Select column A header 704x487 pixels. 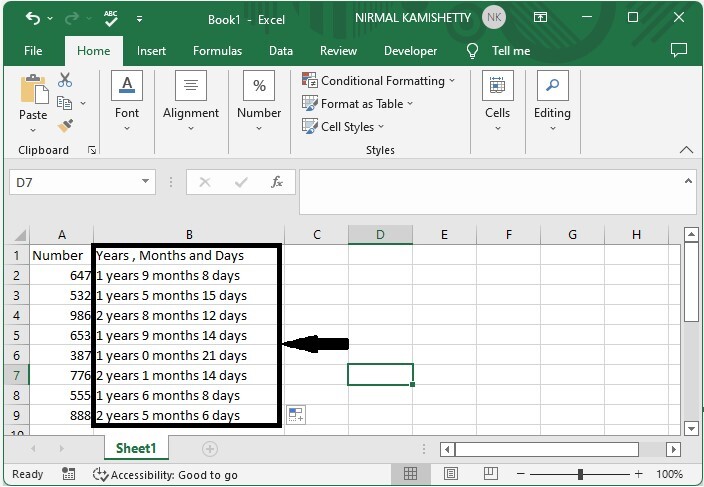(x=62, y=235)
